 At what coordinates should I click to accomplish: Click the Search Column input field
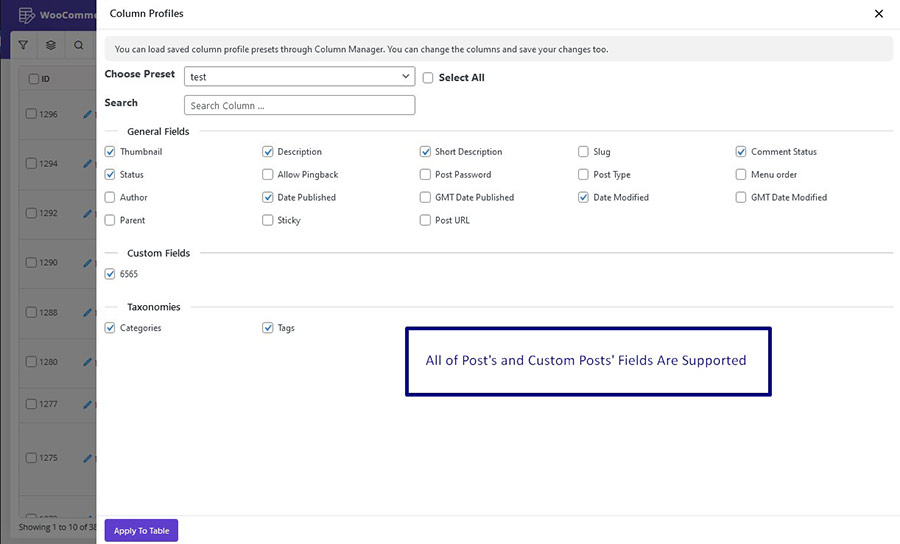(x=299, y=105)
